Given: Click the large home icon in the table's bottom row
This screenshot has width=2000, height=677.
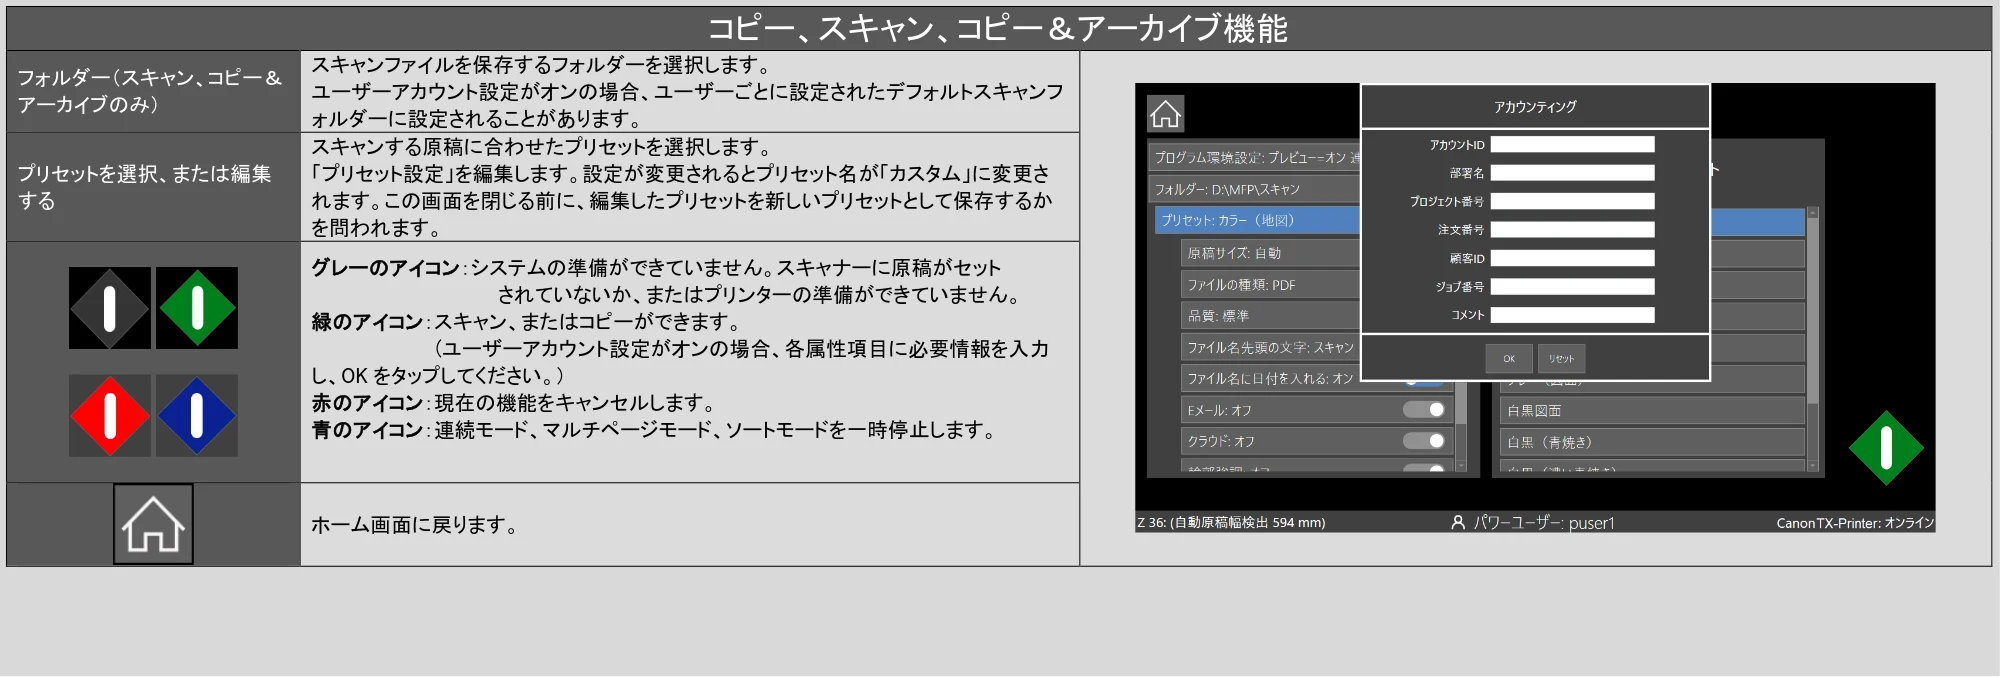Looking at the screenshot, I should [153, 524].
